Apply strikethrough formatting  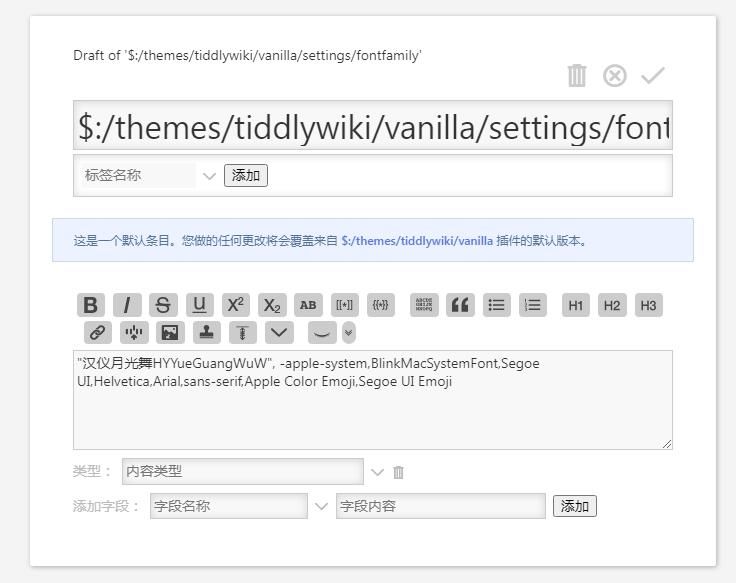click(163, 305)
